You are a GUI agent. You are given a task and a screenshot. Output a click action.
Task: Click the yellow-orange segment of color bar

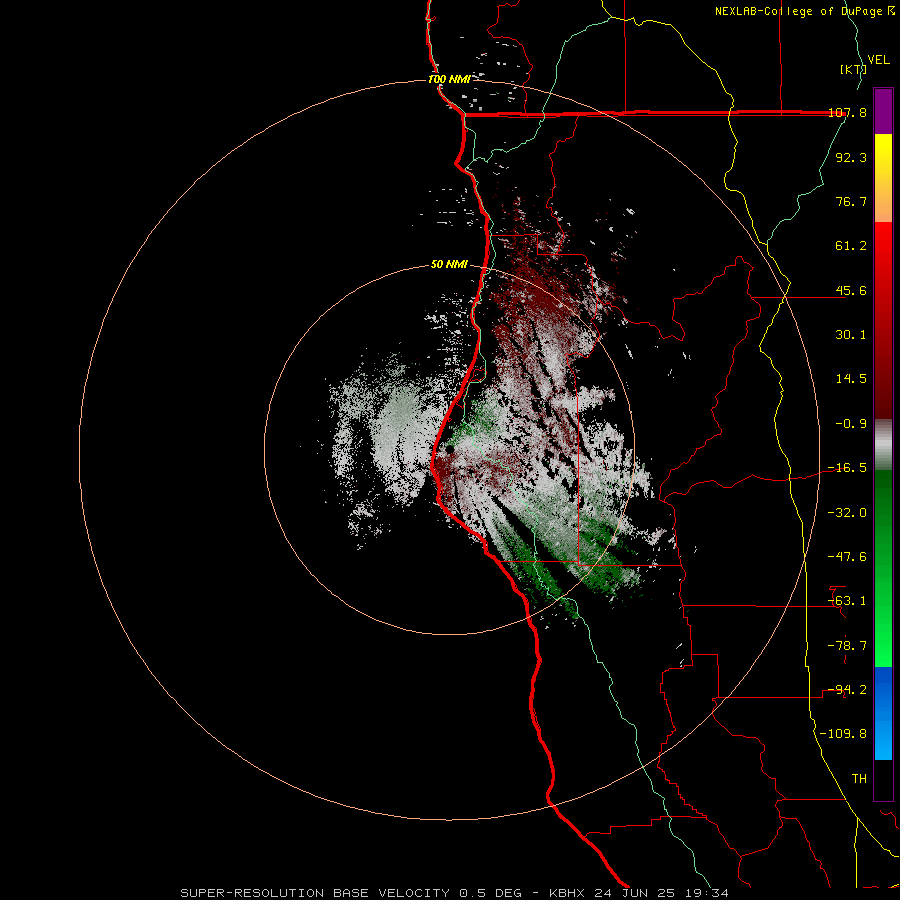883,178
